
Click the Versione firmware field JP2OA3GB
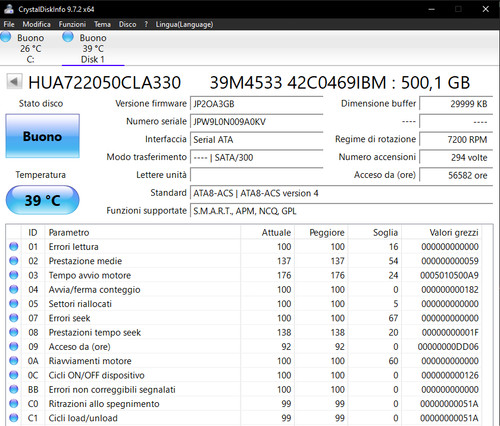pos(256,104)
